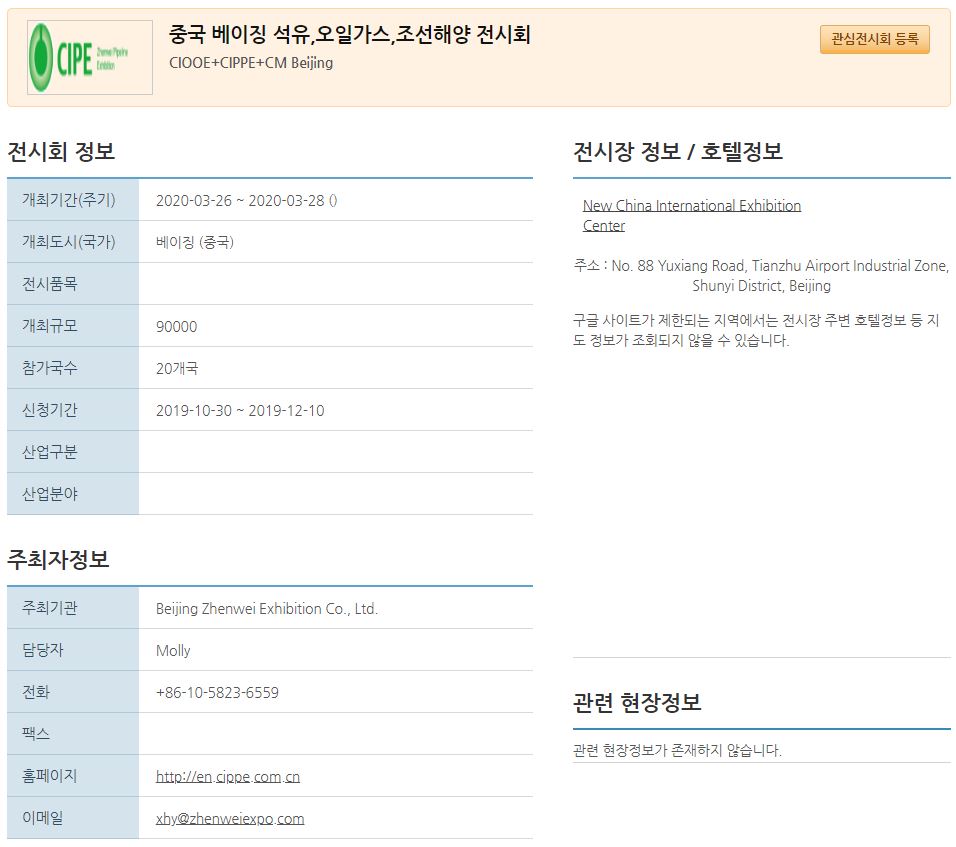Select the exhibition title 중국 베이징 석유,오일가스,조선해양 전시회
The height and width of the screenshot is (847, 956).
[x=349, y=34]
